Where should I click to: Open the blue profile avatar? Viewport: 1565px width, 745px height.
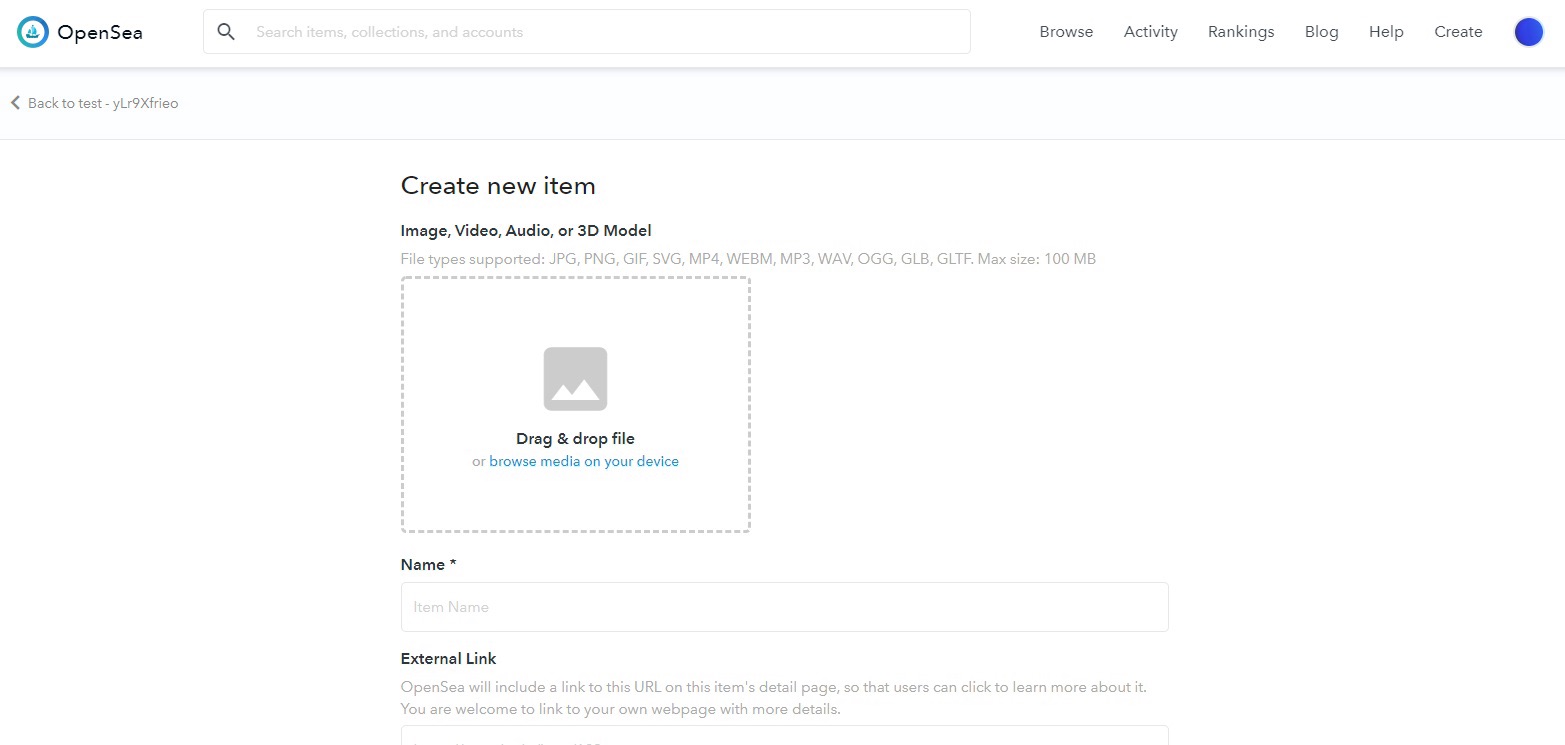[x=1529, y=32]
